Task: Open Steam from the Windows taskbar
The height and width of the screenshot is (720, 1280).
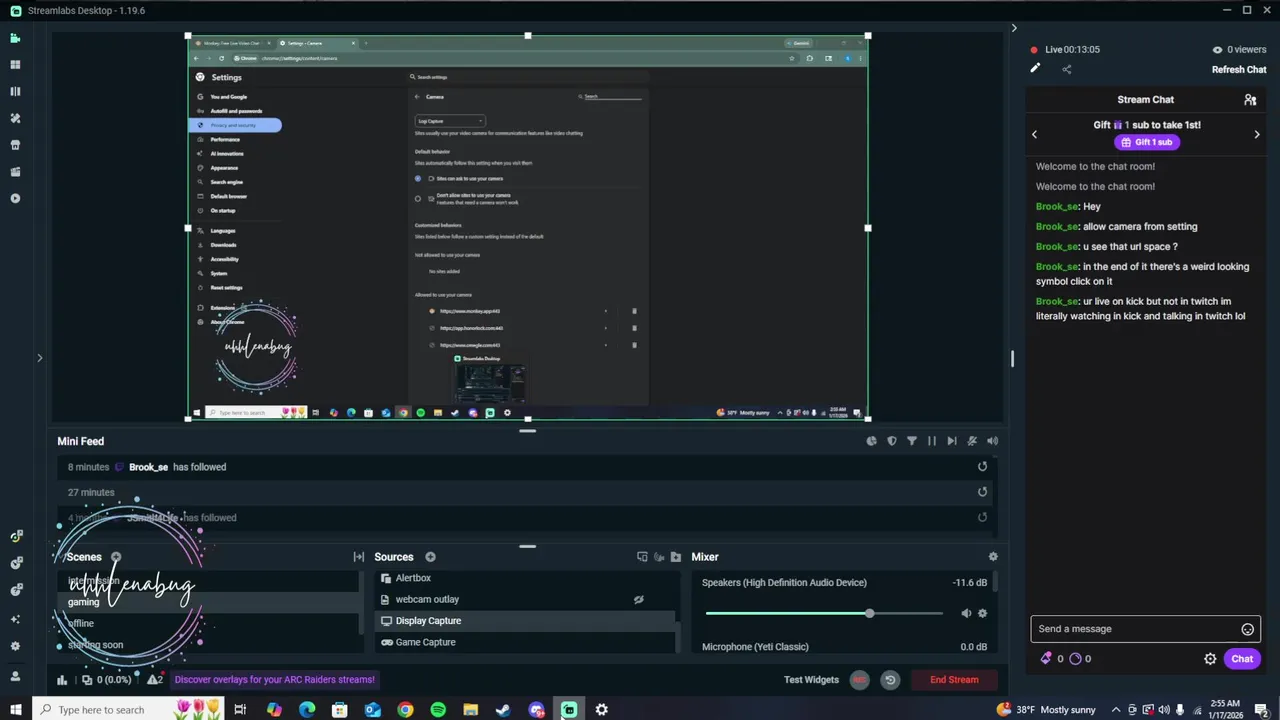Action: [503, 710]
